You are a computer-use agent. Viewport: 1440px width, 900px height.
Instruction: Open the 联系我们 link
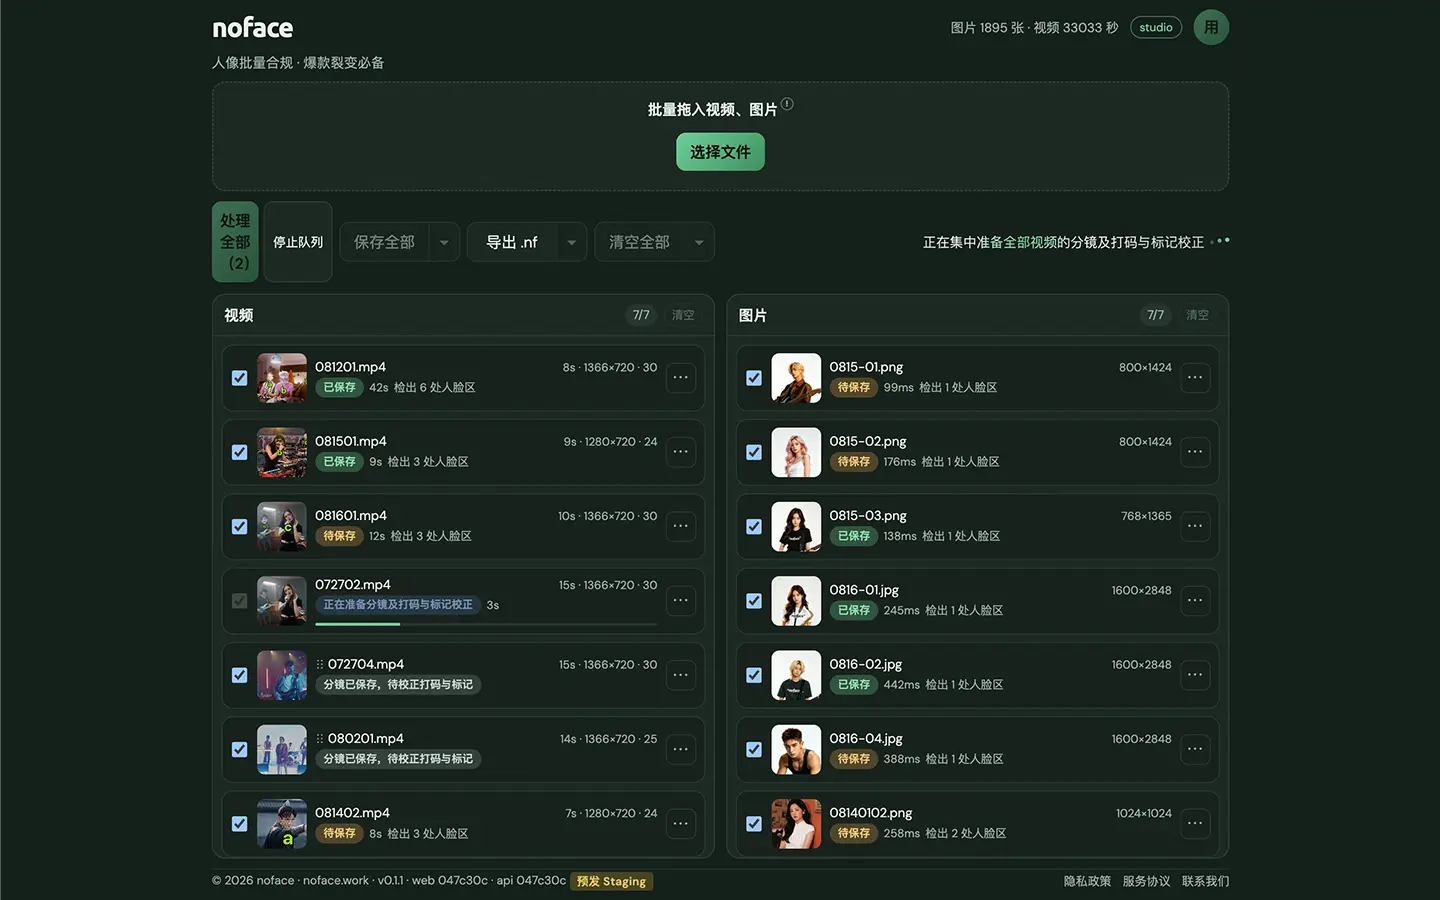point(1205,881)
